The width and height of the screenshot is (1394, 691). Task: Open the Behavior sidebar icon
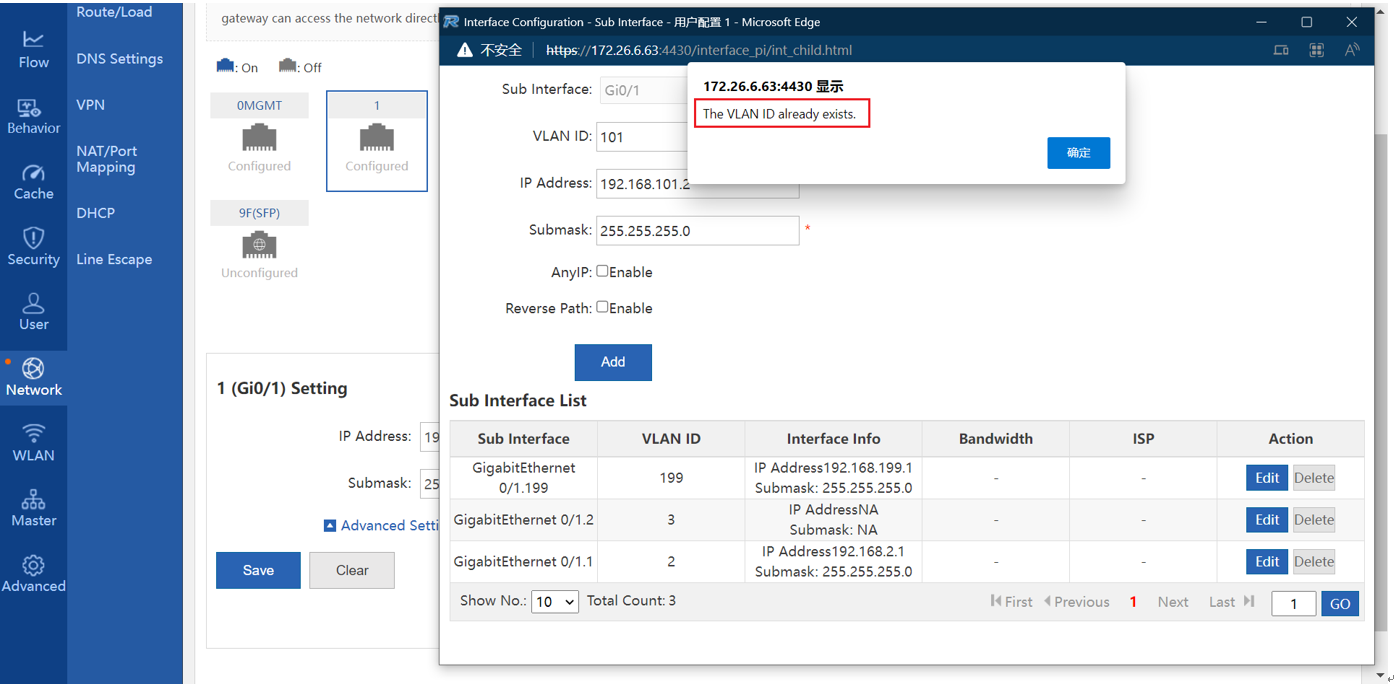tap(33, 115)
